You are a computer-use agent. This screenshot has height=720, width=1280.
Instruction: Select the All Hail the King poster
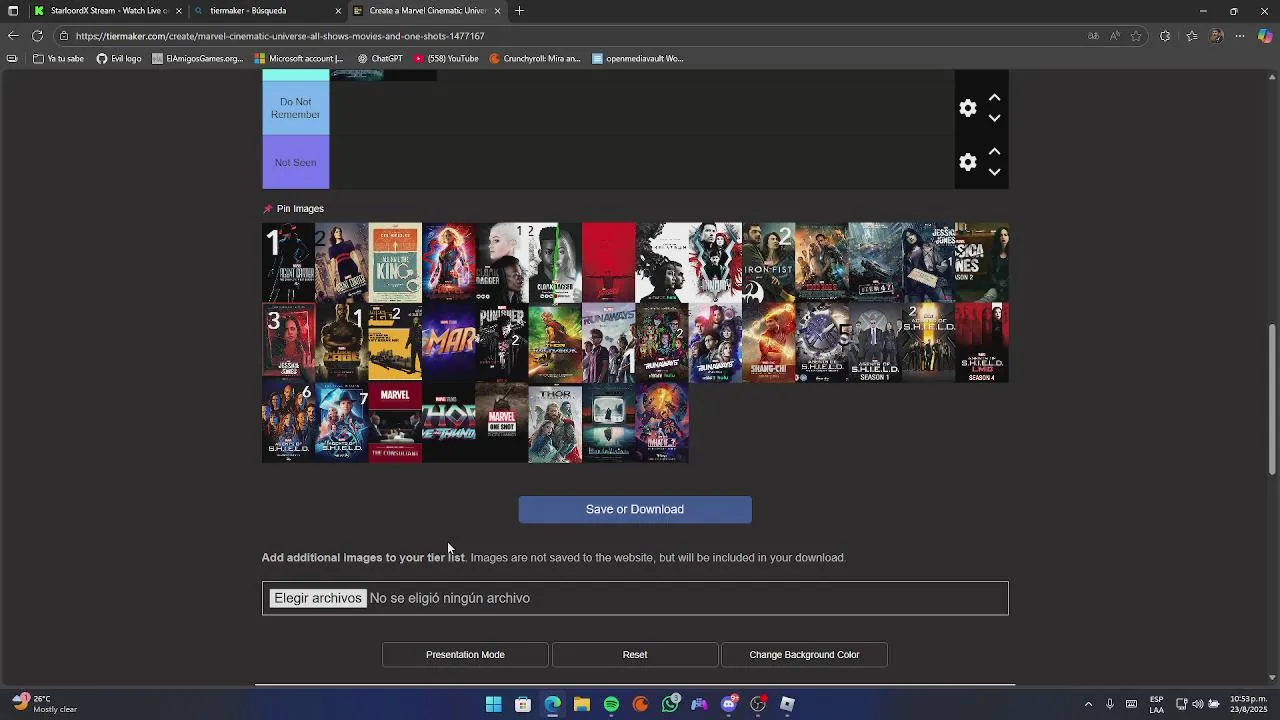pos(395,262)
